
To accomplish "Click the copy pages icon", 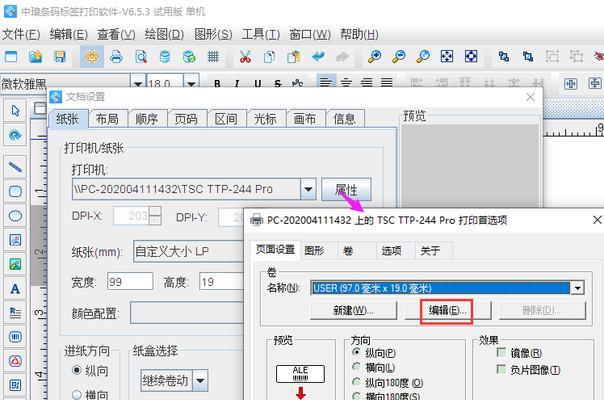I will pos(269,57).
